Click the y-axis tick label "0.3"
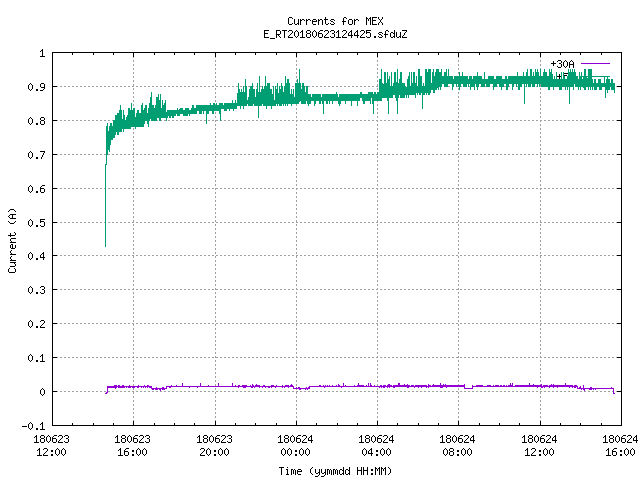The image size is (640, 480). 36,290
